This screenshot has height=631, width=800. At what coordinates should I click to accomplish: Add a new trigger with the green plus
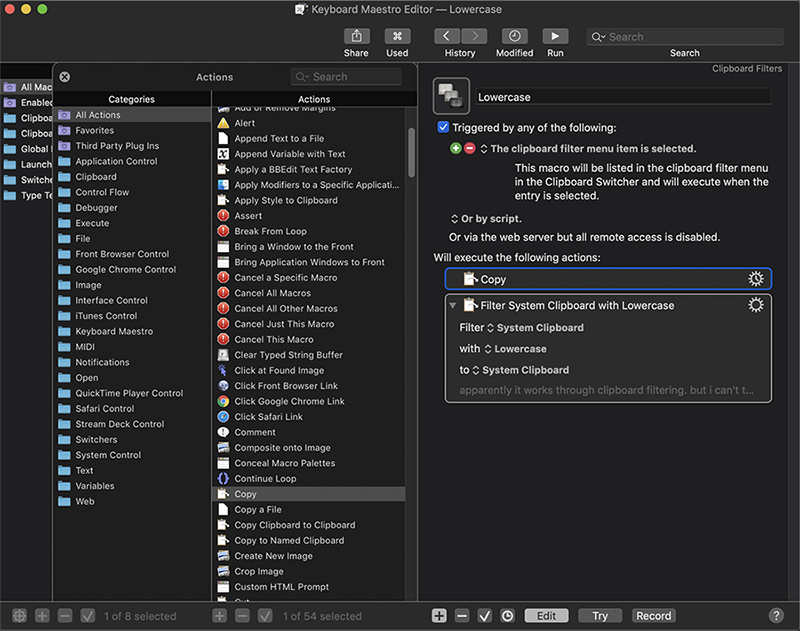click(x=456, y=148)
